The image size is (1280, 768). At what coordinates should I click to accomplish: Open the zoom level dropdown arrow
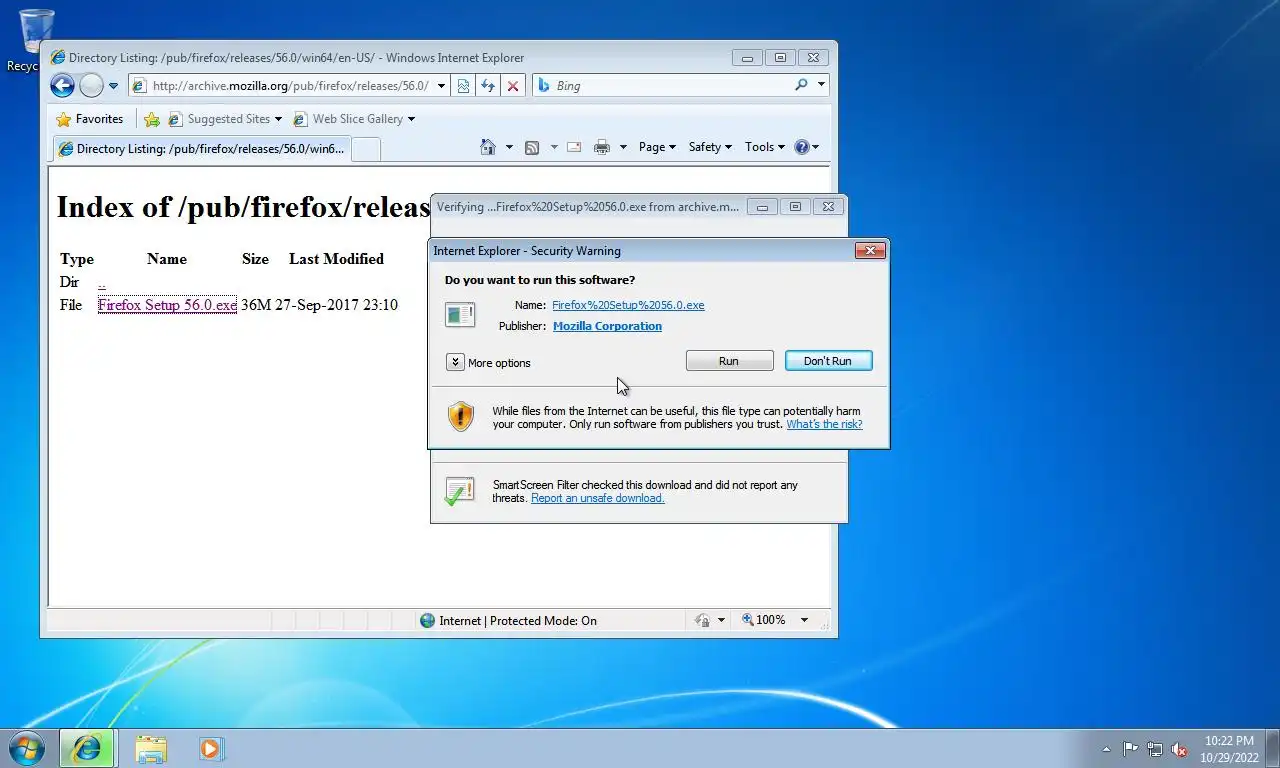coord(803,620)
